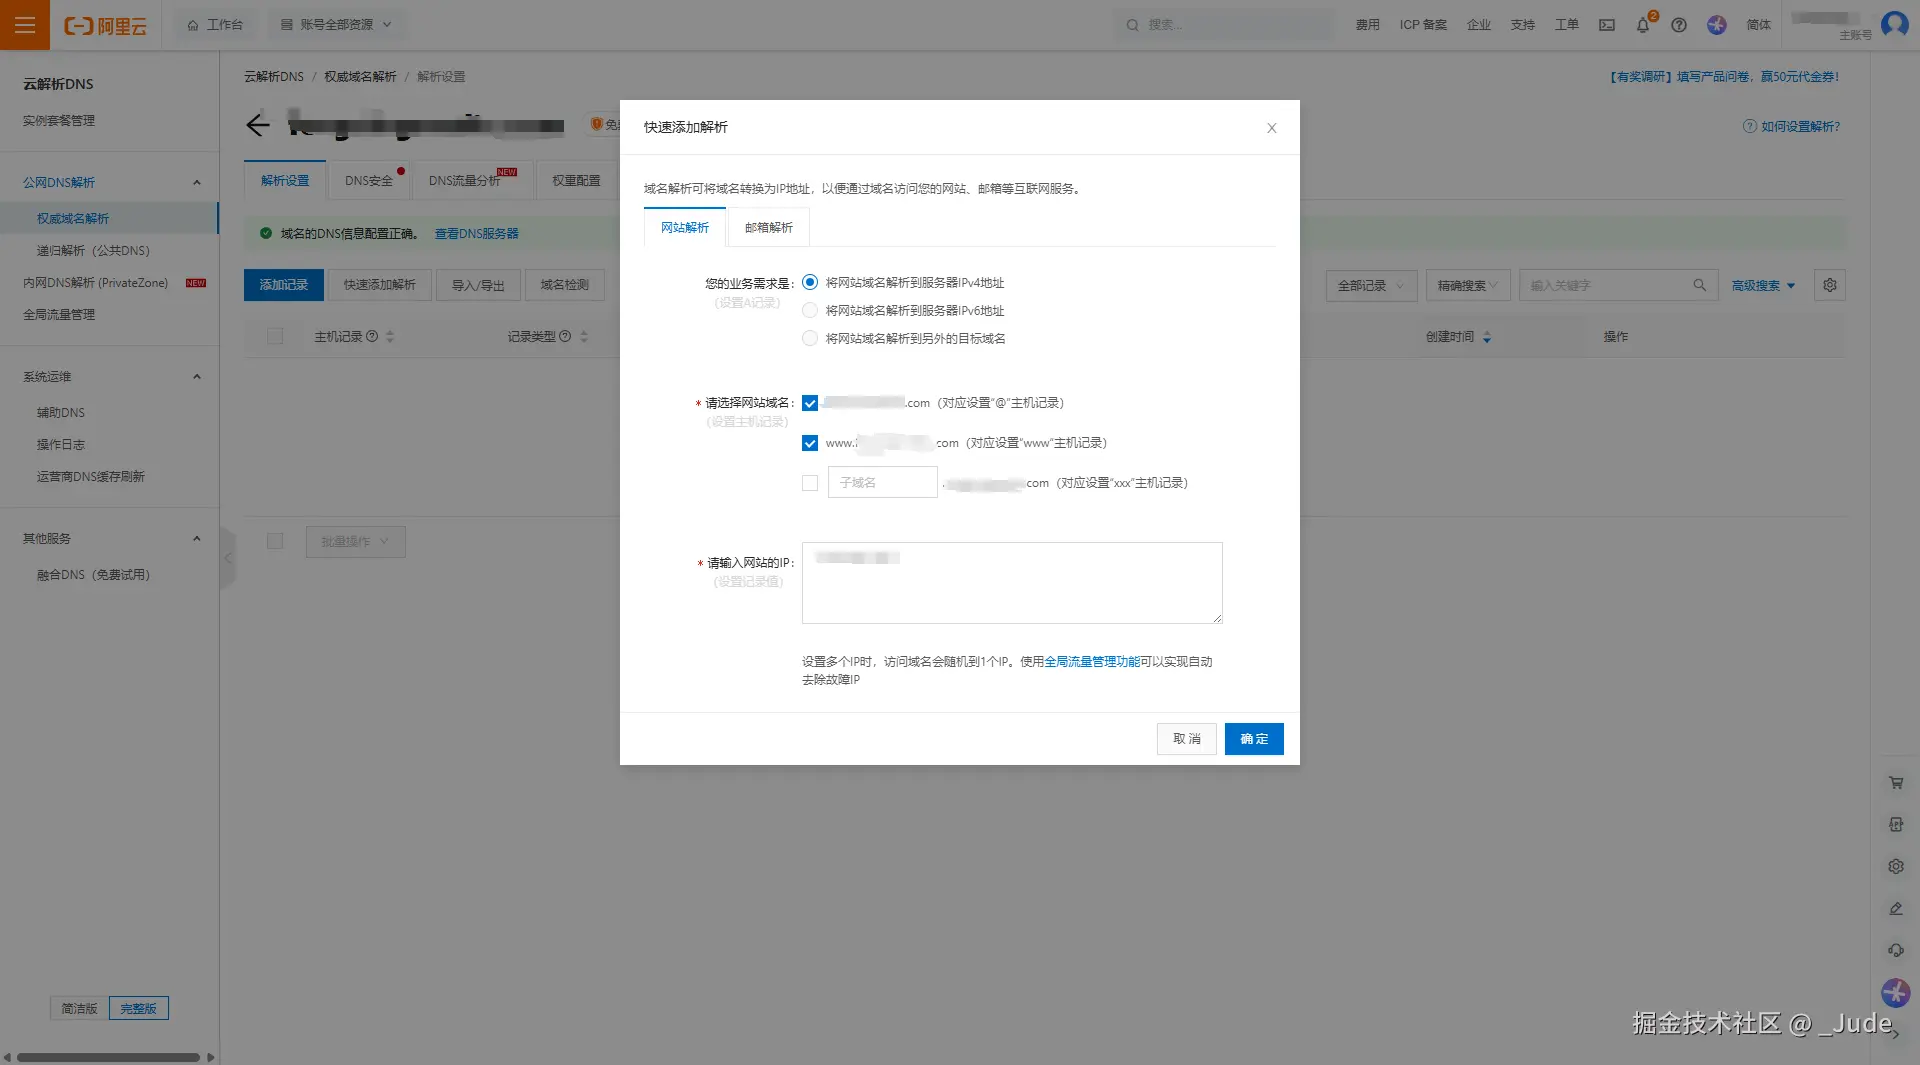The width and height of the screenshot is (1920, 1065).
Task: Click 确定 to confirm the quick-add record
Action: (1254, 739)
